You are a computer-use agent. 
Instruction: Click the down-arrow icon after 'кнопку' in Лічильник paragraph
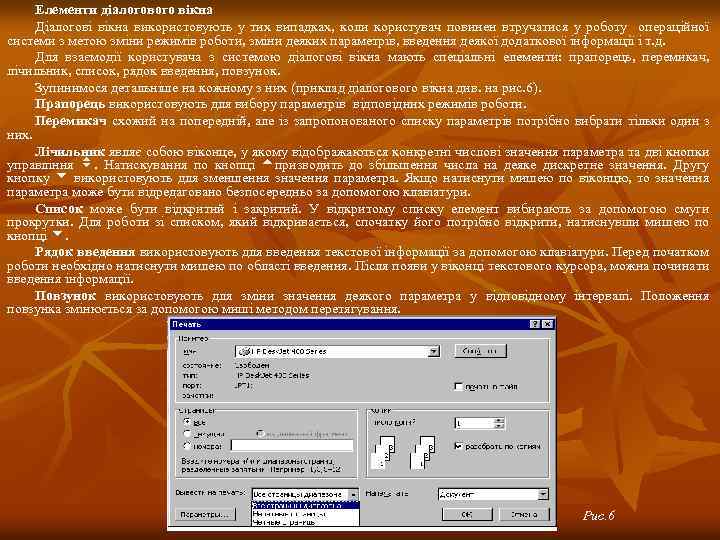pos(61,176)
